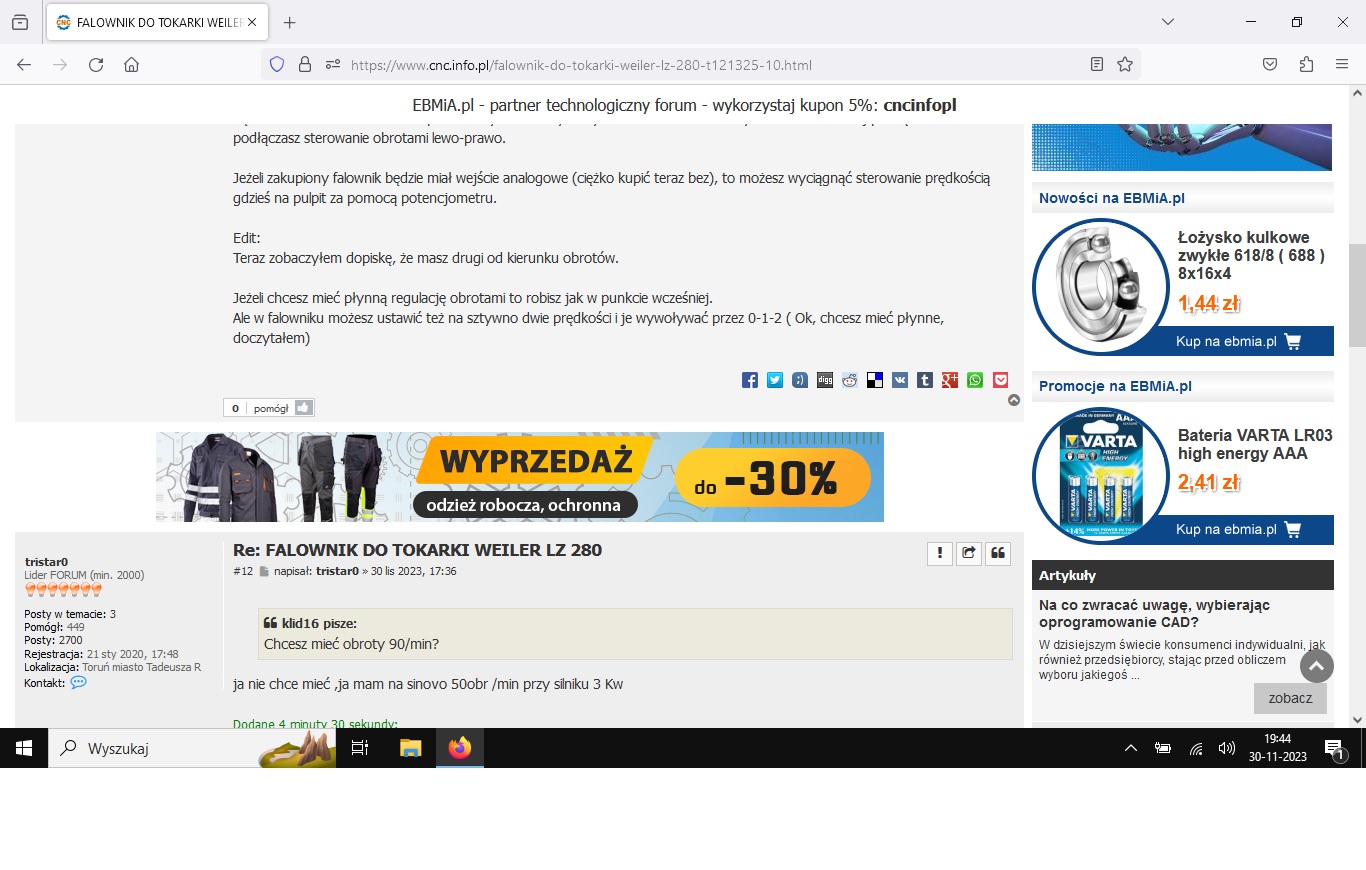Share post on Google Plus
This screenshot has height=870, width=1366.
point(950,380)
